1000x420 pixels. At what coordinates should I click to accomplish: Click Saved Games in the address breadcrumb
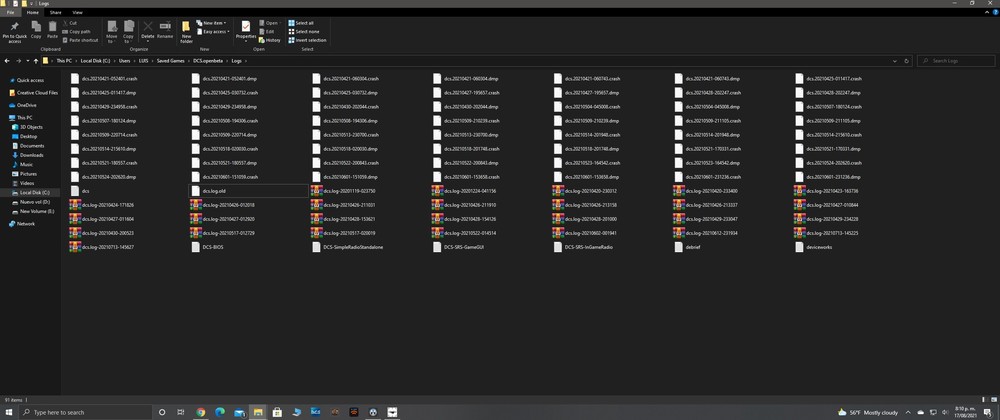(x=168, y=61)
